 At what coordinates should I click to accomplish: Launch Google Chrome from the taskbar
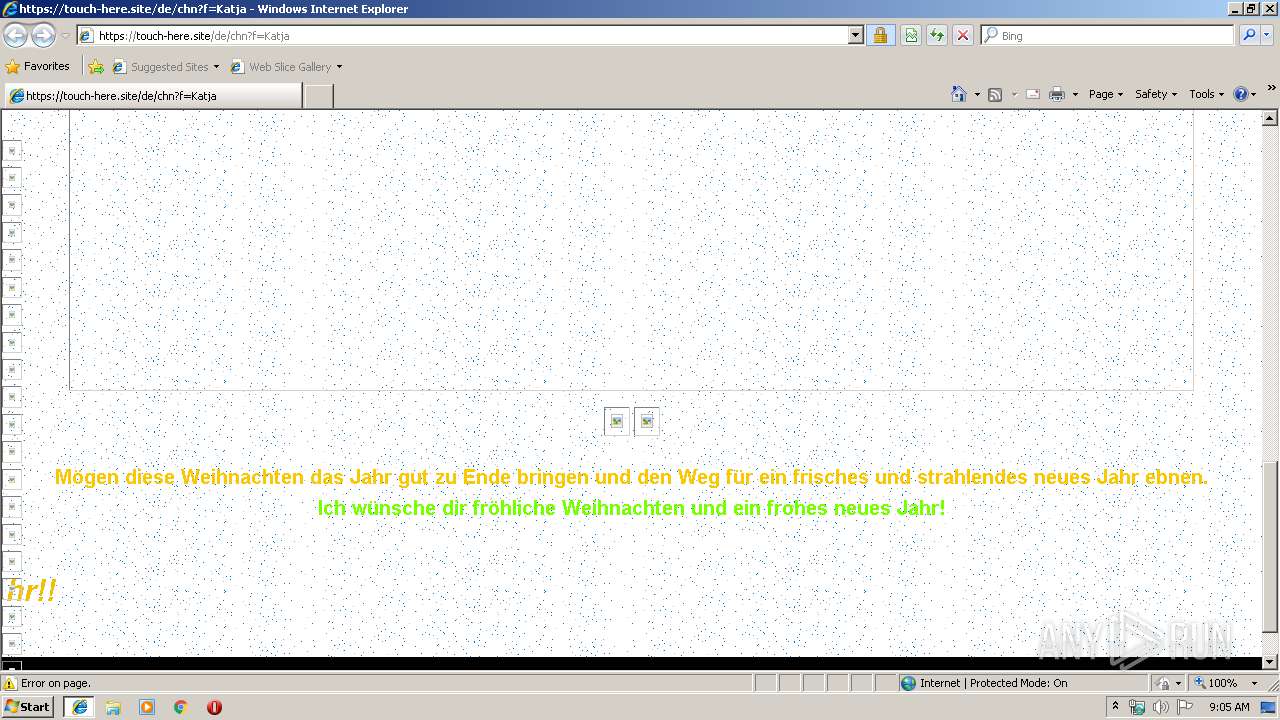click(181, 707)
